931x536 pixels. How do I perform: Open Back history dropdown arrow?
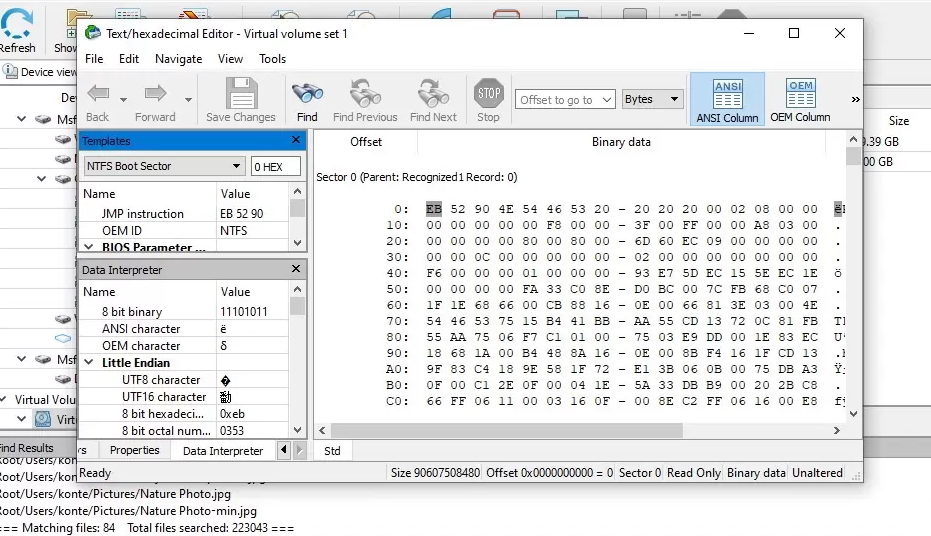[124, 100]
